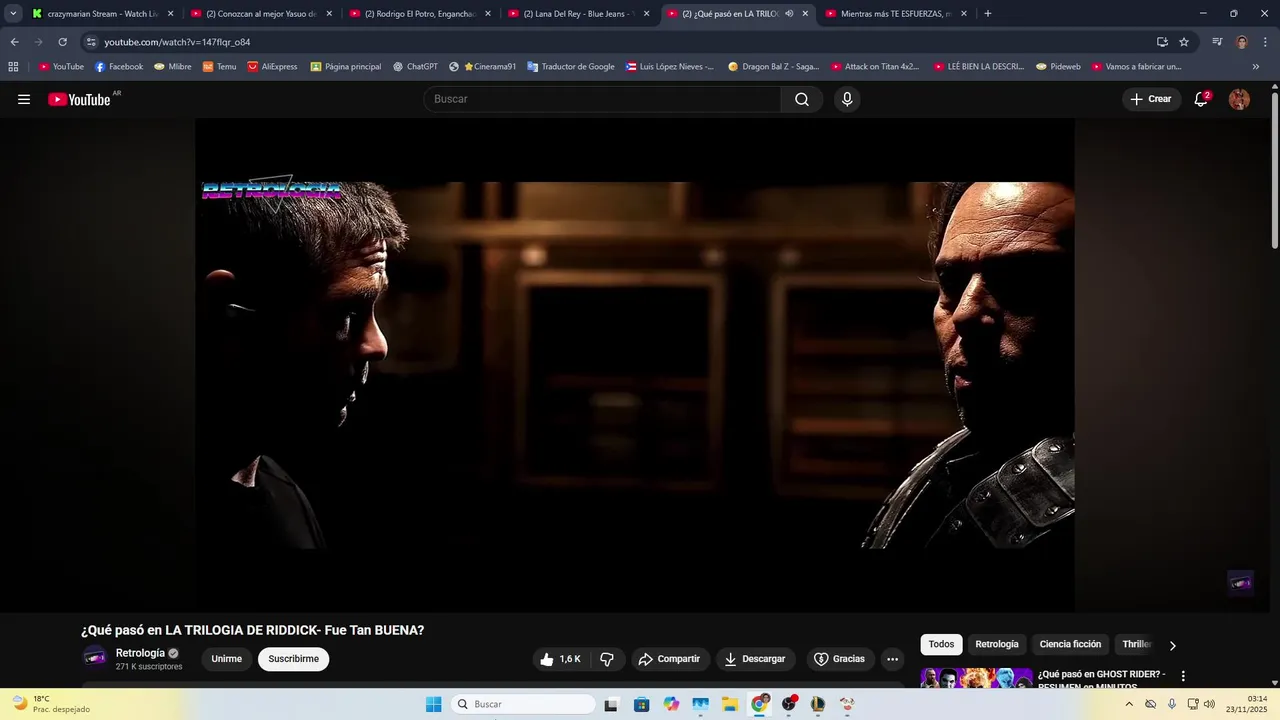Click the Windows taskbar search box

523,704
